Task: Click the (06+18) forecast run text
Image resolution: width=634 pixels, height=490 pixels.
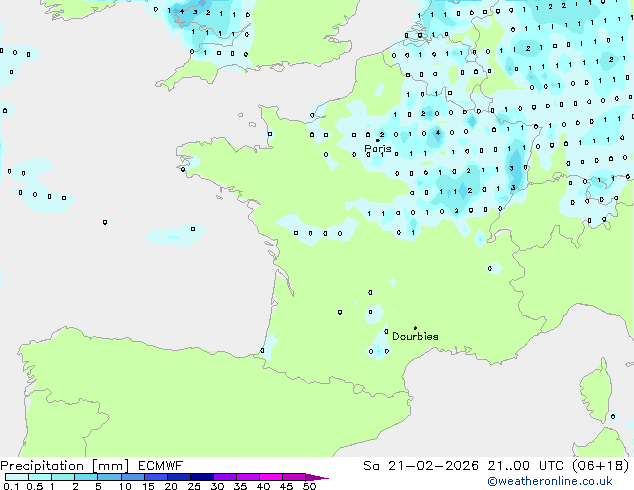Action: 600,466
